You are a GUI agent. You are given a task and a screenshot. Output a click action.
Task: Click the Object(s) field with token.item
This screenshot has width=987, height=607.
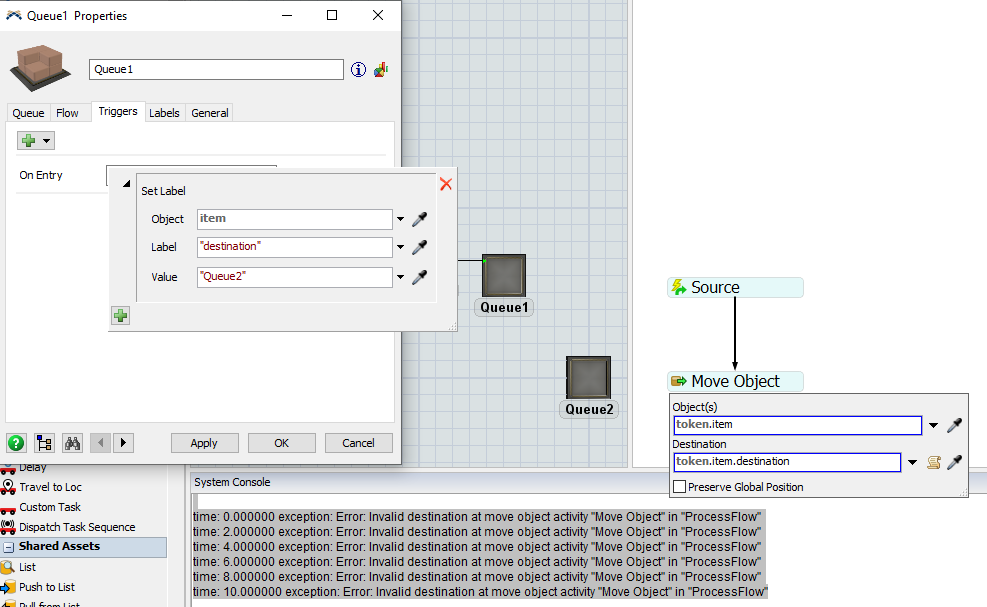pos(798,425)
